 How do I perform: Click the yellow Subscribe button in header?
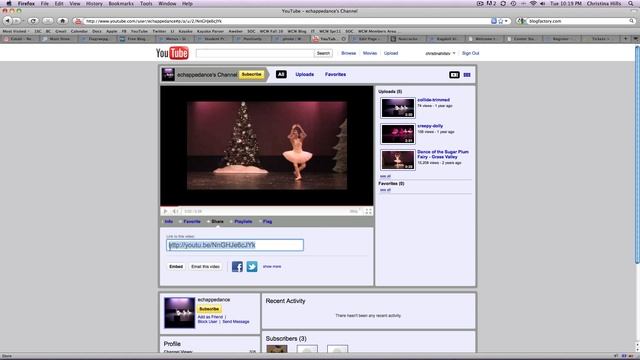click(251, 74)
